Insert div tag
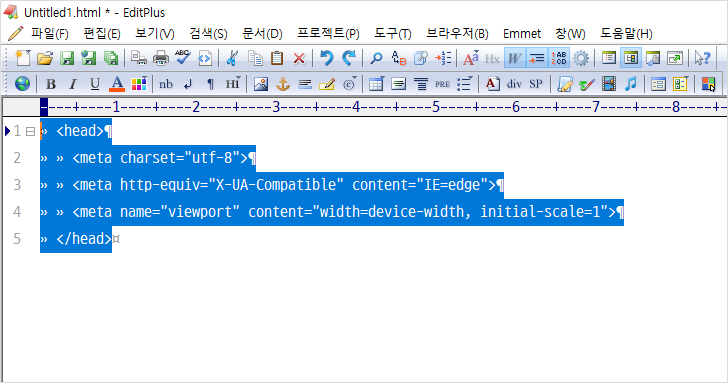The height and width of the screenshot is (383, 728). click(x=514, y=84)
